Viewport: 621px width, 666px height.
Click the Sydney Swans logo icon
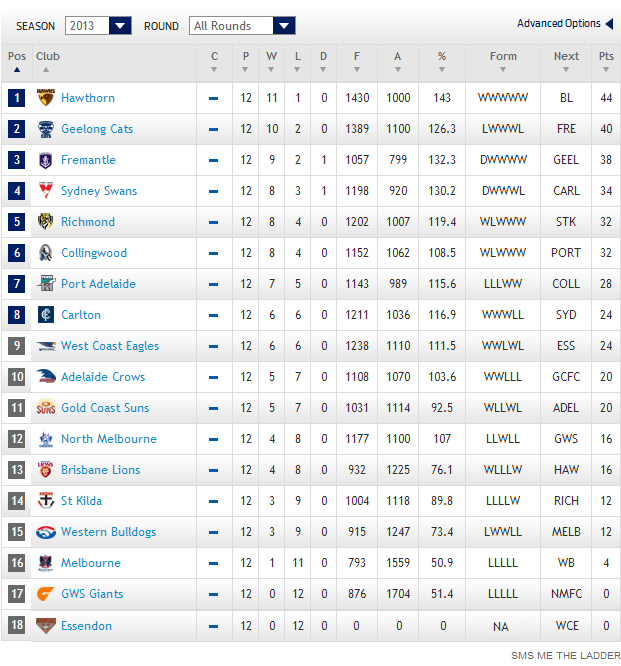[x=45, y=191]
